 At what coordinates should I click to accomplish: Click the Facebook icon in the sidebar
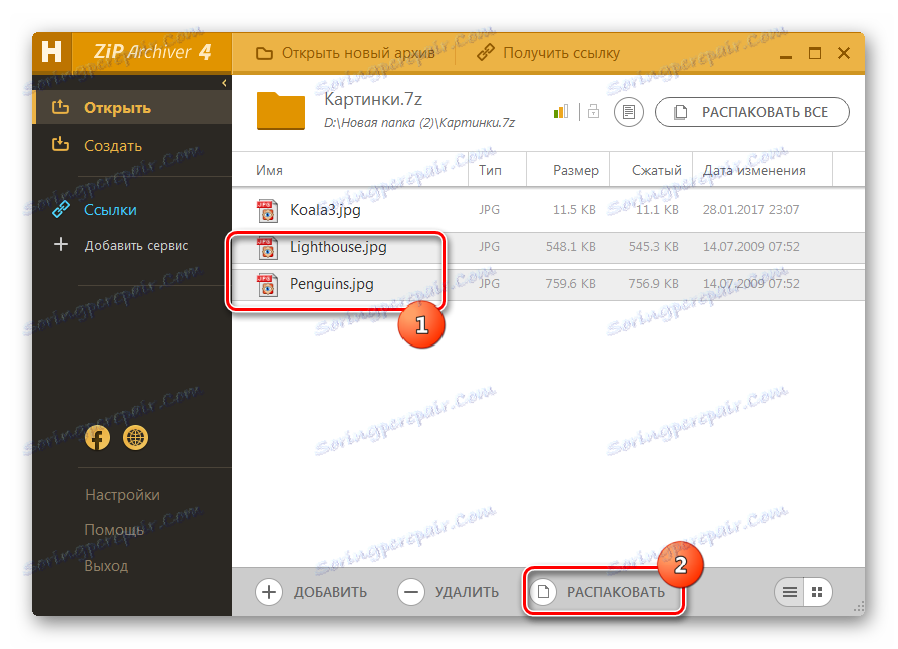[x=97, y=438]
